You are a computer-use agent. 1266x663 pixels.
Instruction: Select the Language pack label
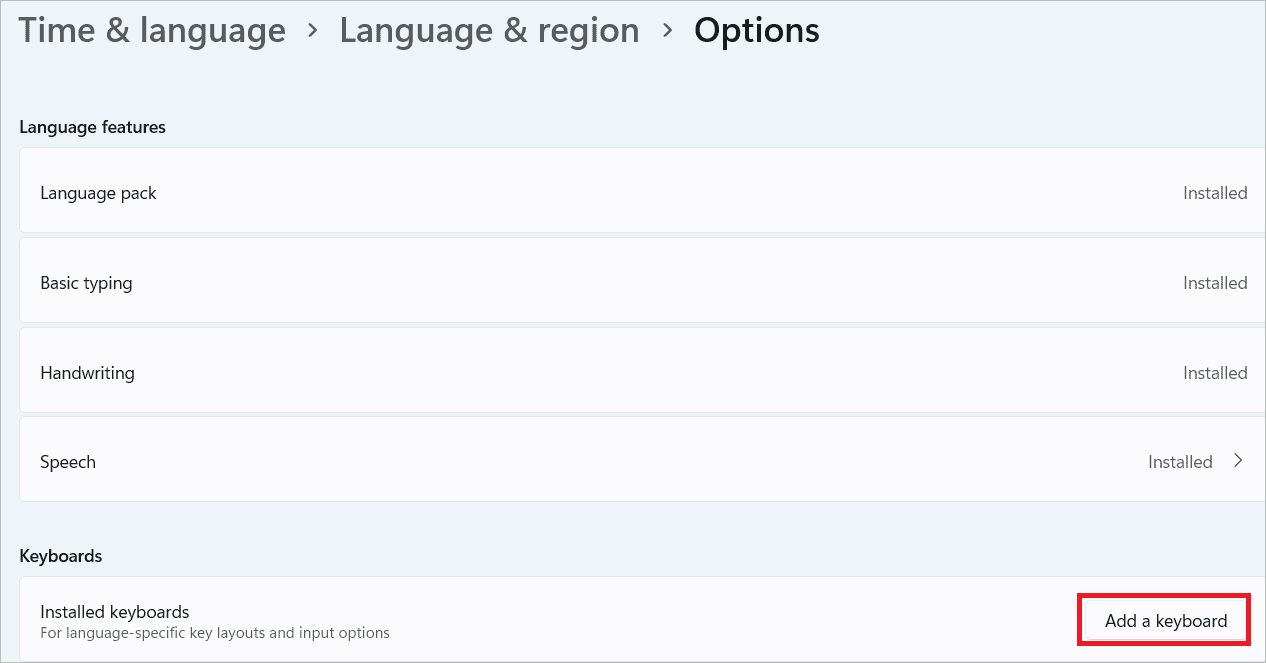click(x=98, y=193)
